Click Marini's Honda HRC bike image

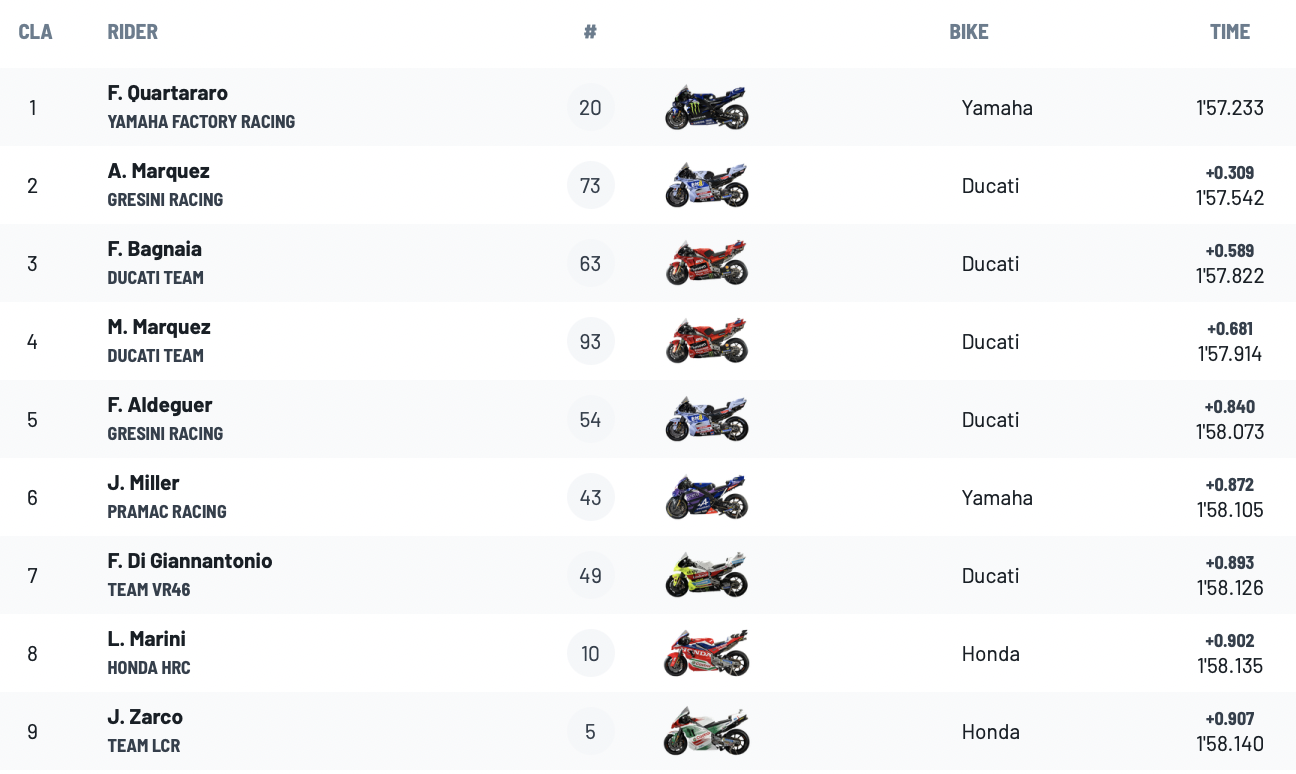coord(706,653)
